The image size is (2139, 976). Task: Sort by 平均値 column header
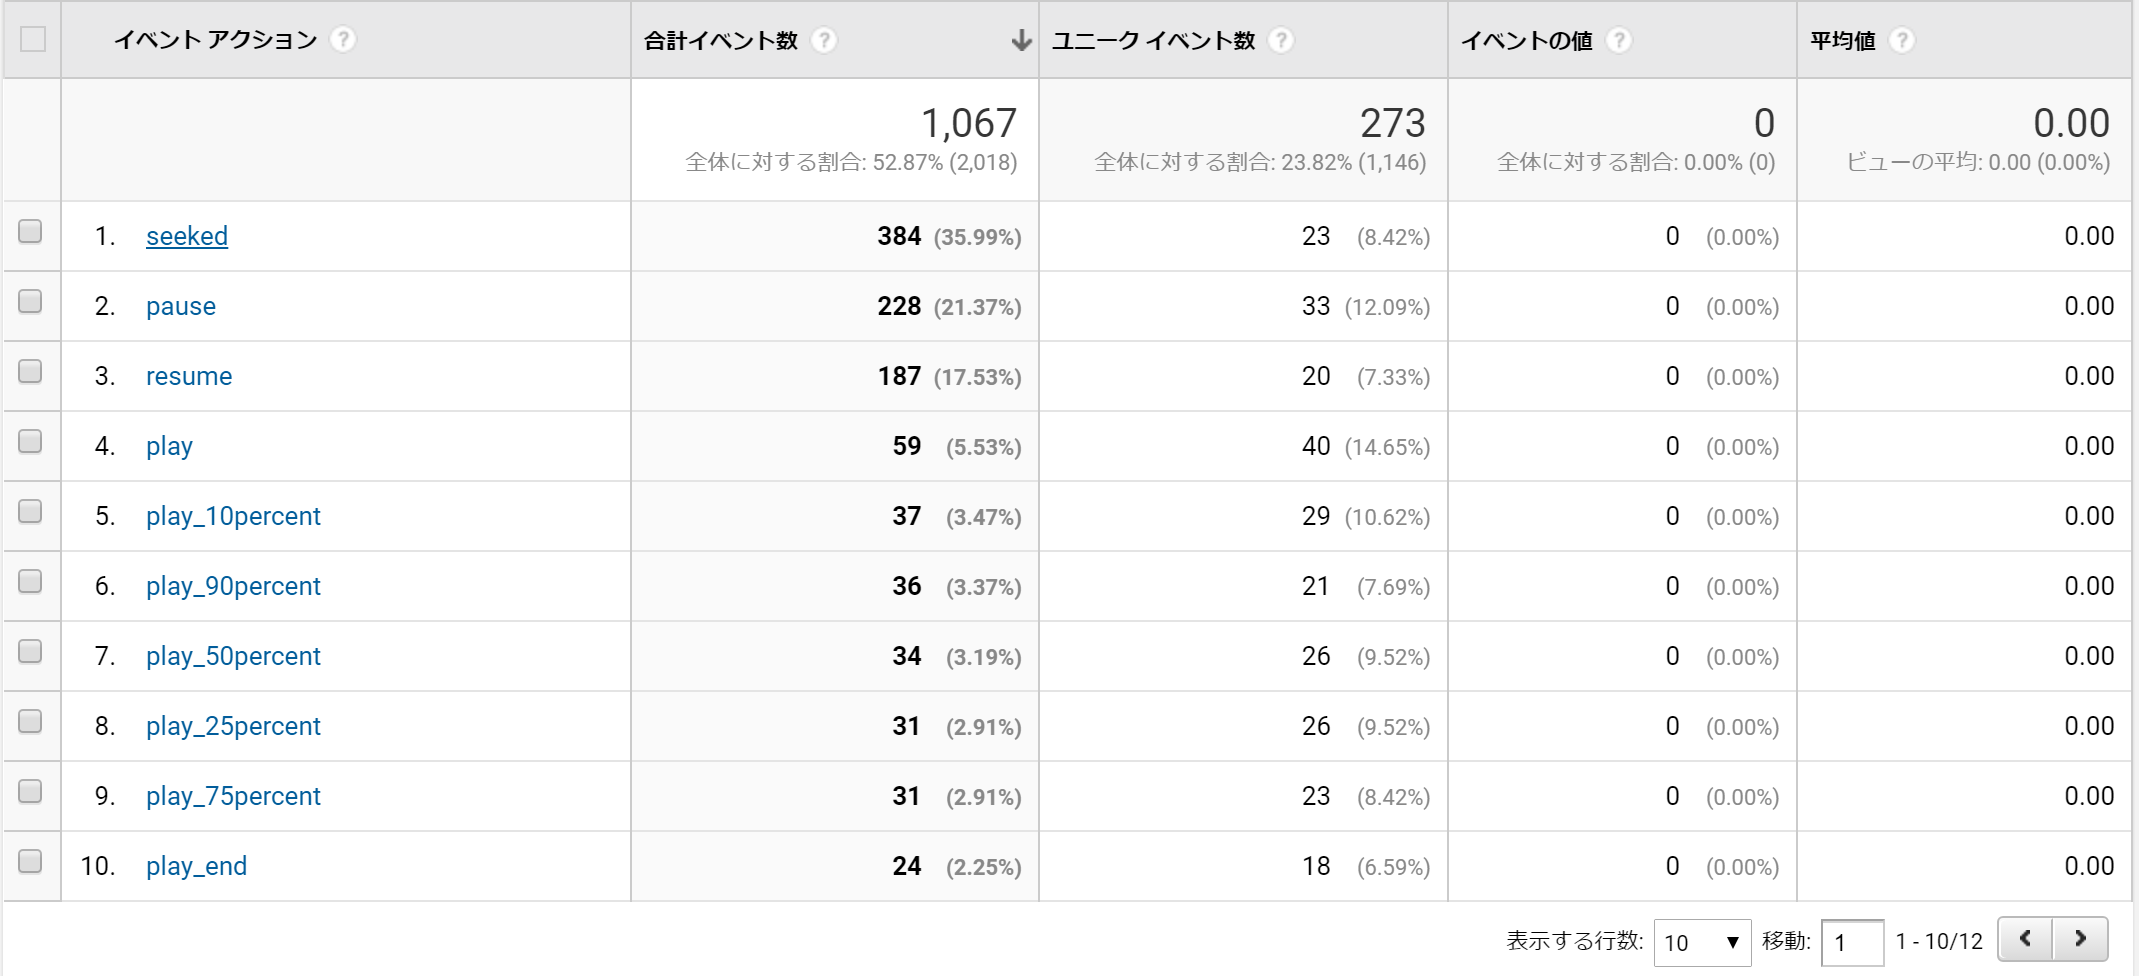(x=1843, y=40)
